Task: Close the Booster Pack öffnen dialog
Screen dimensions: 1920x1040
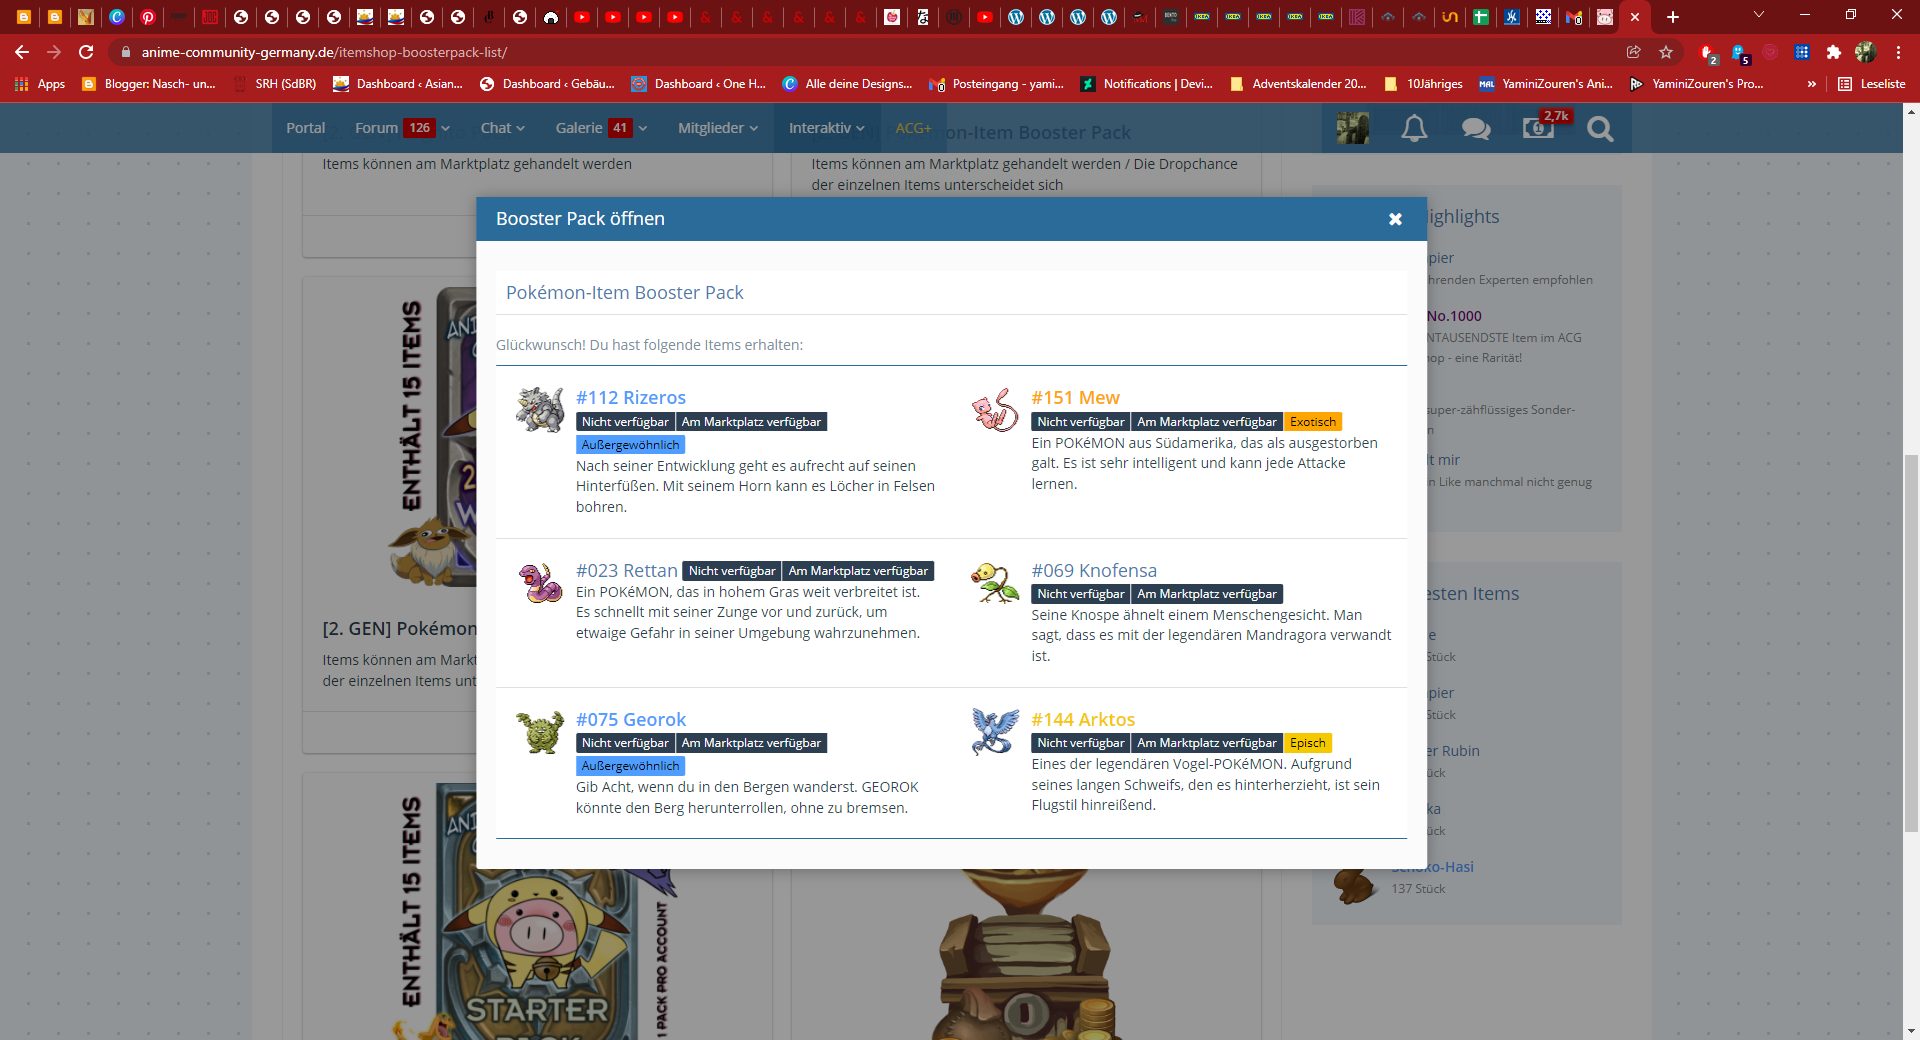Action: coord(1395,219)
